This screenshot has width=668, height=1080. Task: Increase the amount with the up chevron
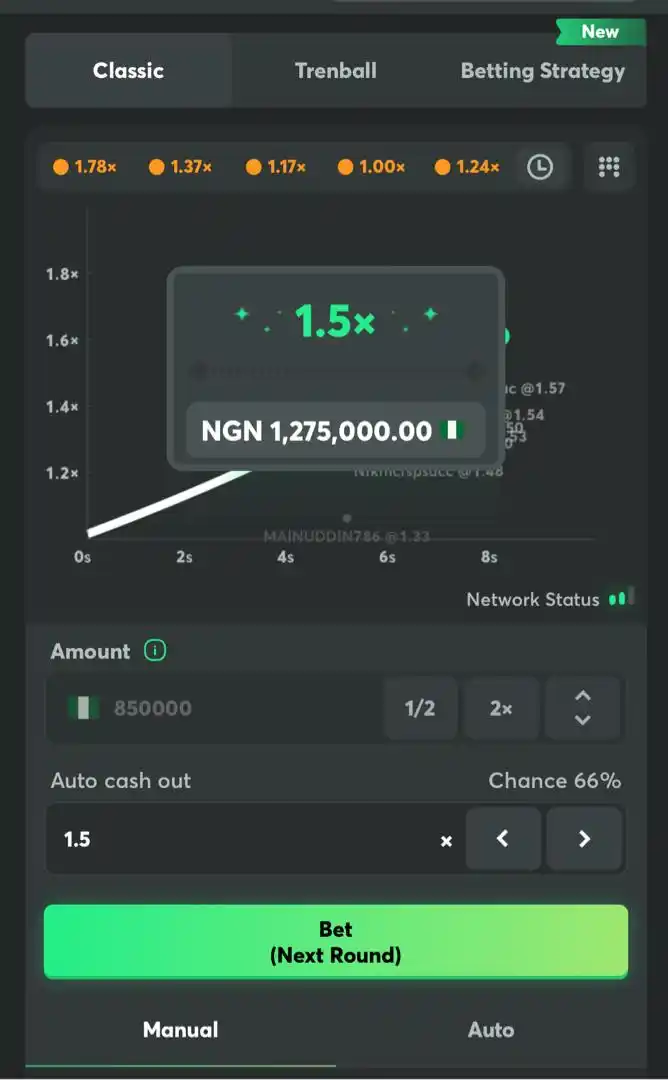[583, 696]
